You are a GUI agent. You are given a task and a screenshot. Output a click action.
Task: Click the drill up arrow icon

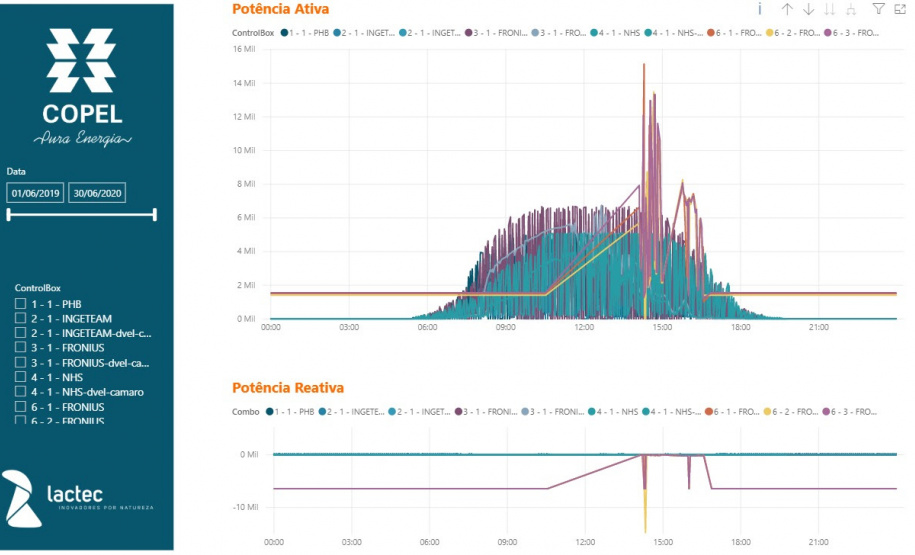click(x=787, y=9)
